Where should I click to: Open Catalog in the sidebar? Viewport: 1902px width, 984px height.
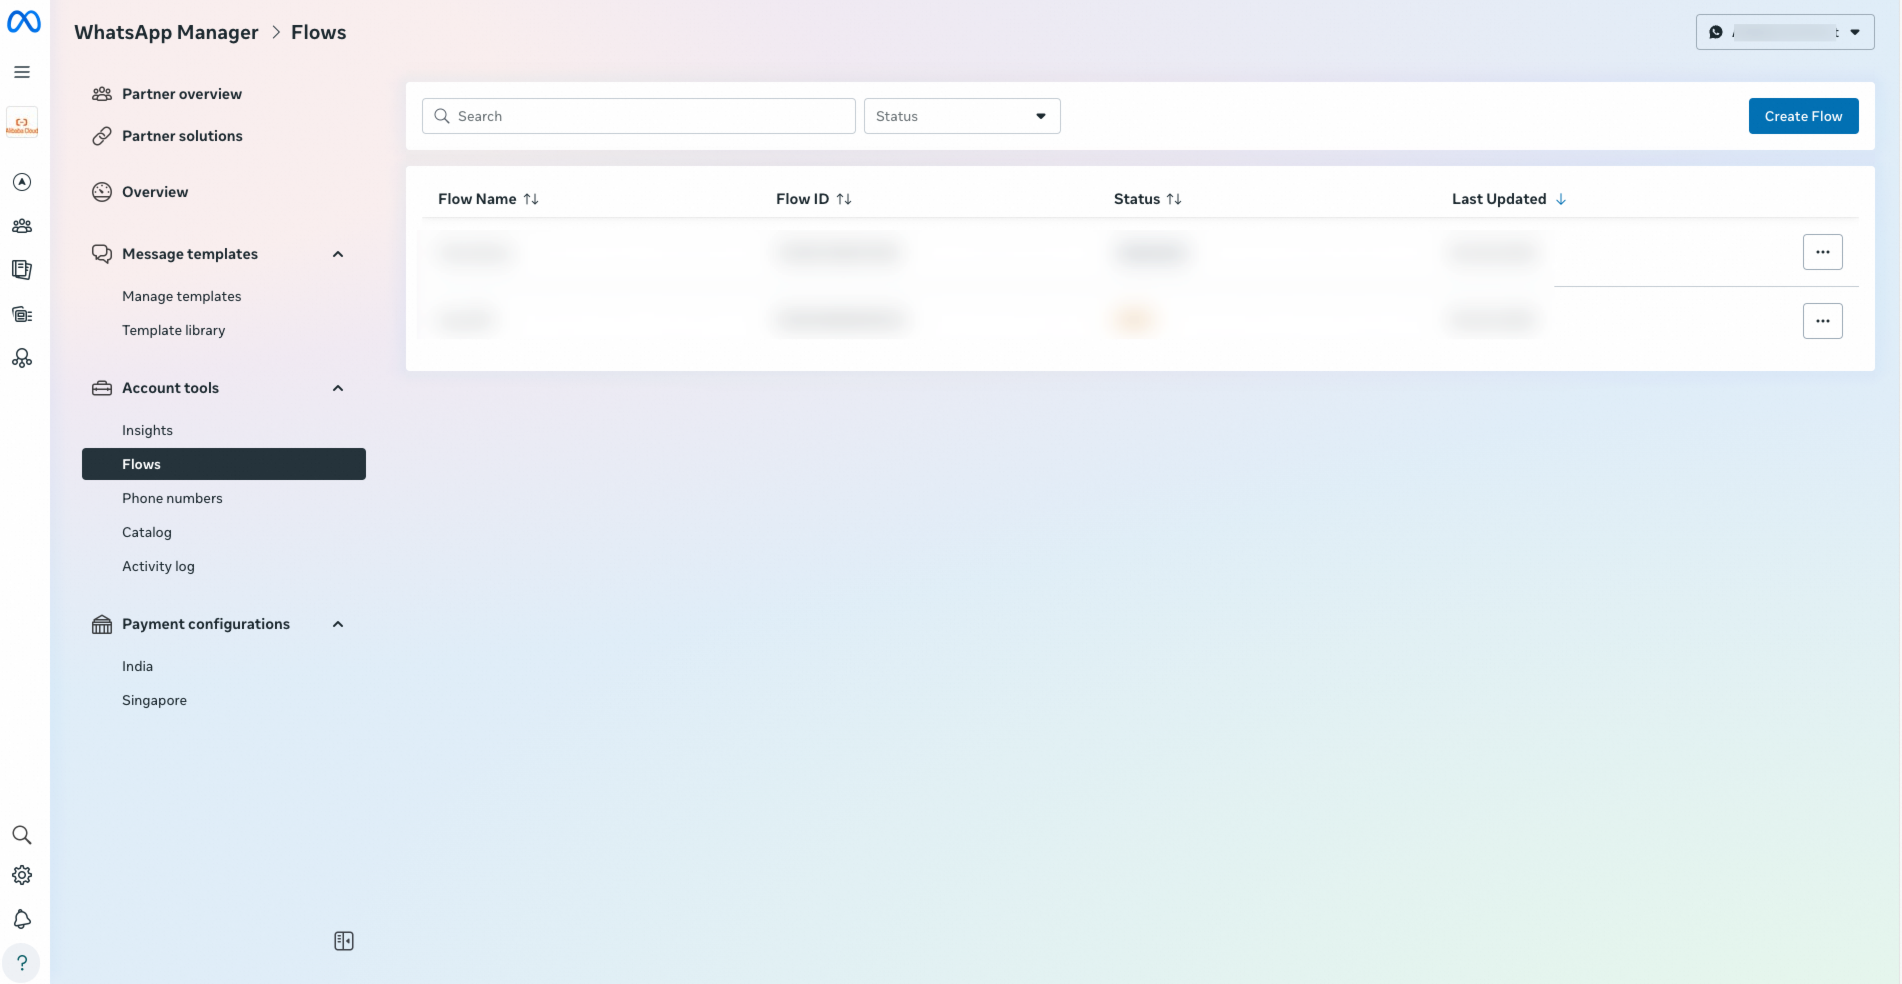coord(147,532)
